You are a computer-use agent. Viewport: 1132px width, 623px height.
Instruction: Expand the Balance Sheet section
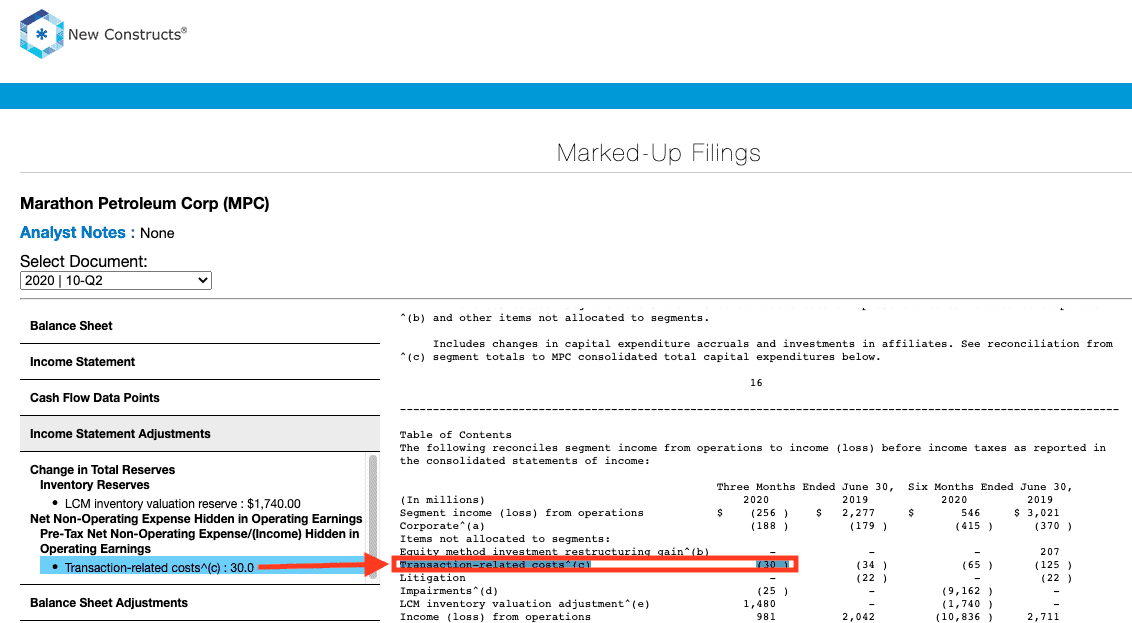pos(200,326)
